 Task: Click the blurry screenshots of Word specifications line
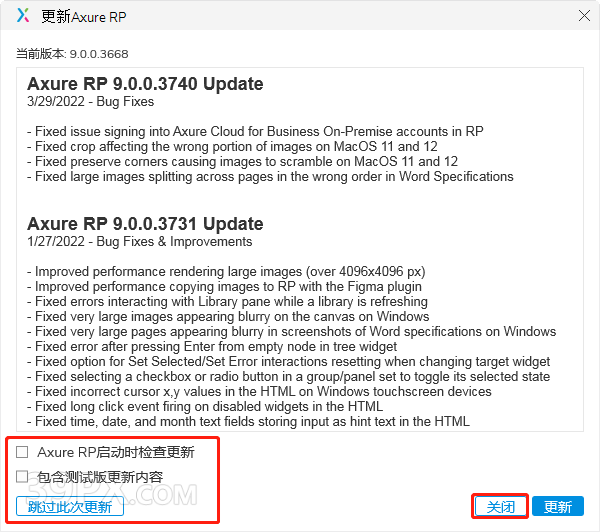[292, 331]
